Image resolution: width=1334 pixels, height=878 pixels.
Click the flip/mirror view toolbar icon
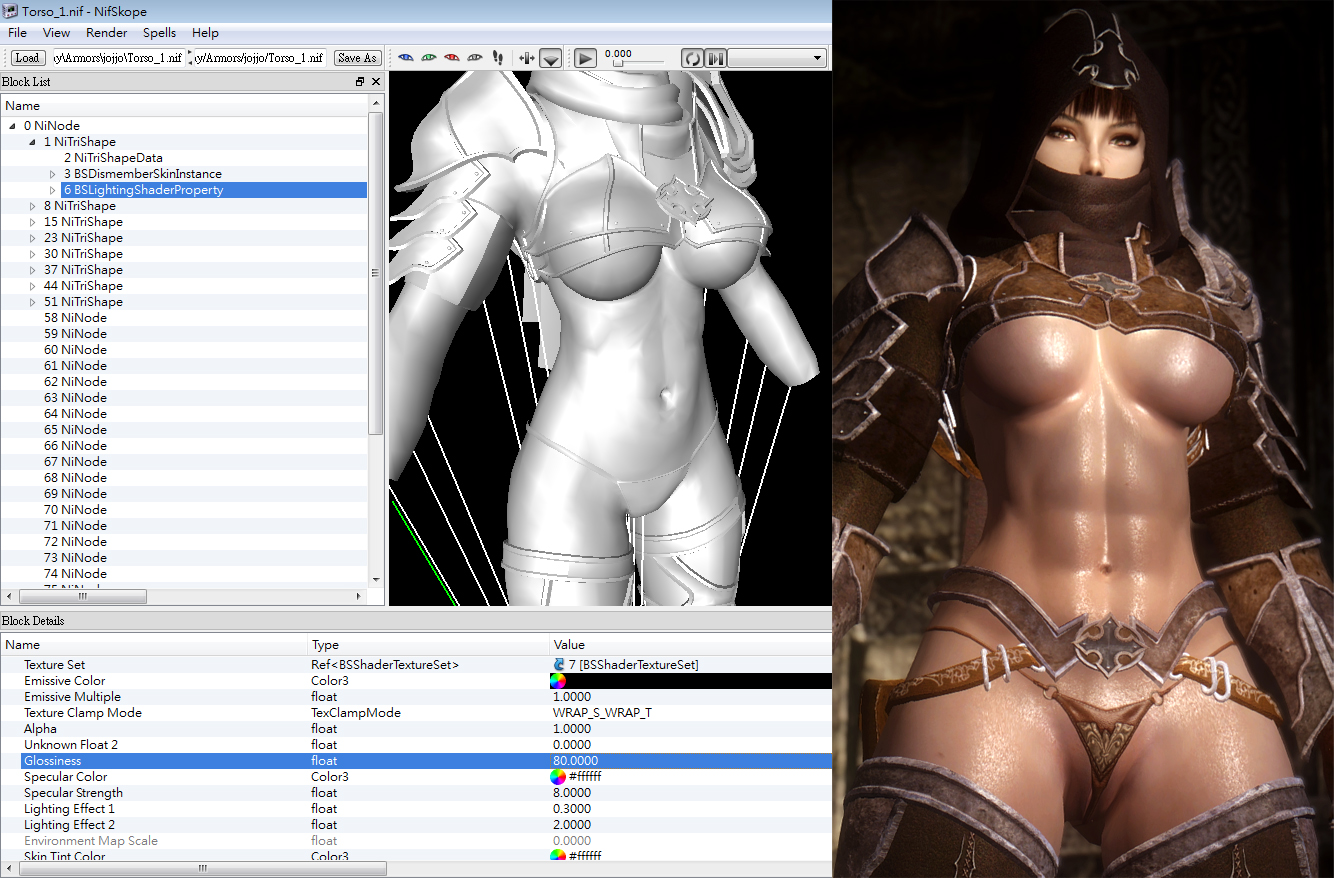tap(527, 58)
